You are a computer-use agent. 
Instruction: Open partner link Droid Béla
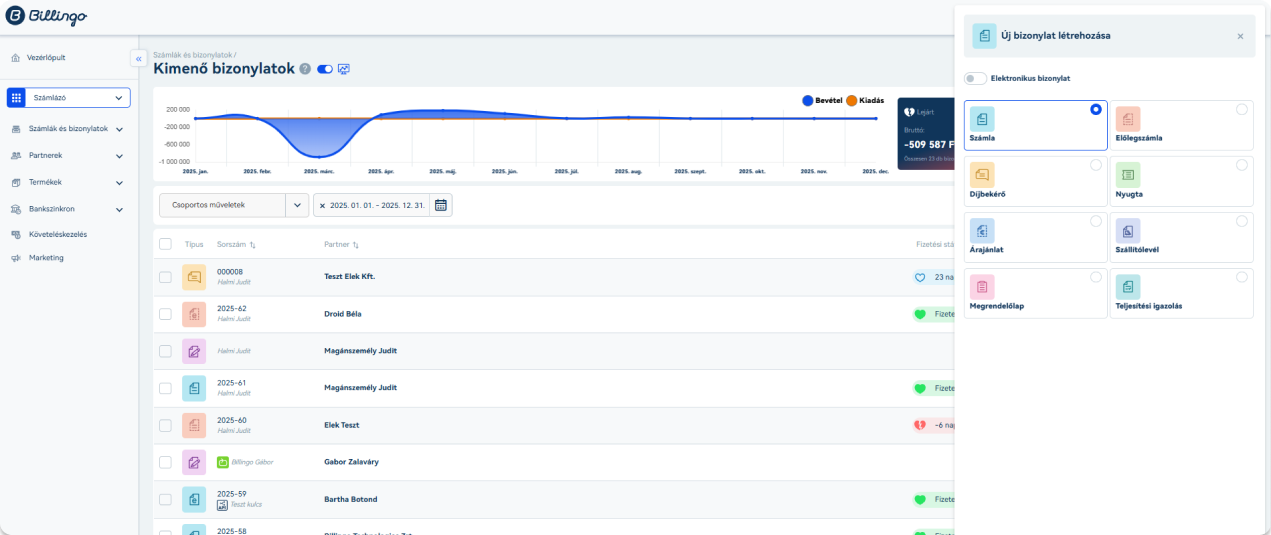point(343,314)
